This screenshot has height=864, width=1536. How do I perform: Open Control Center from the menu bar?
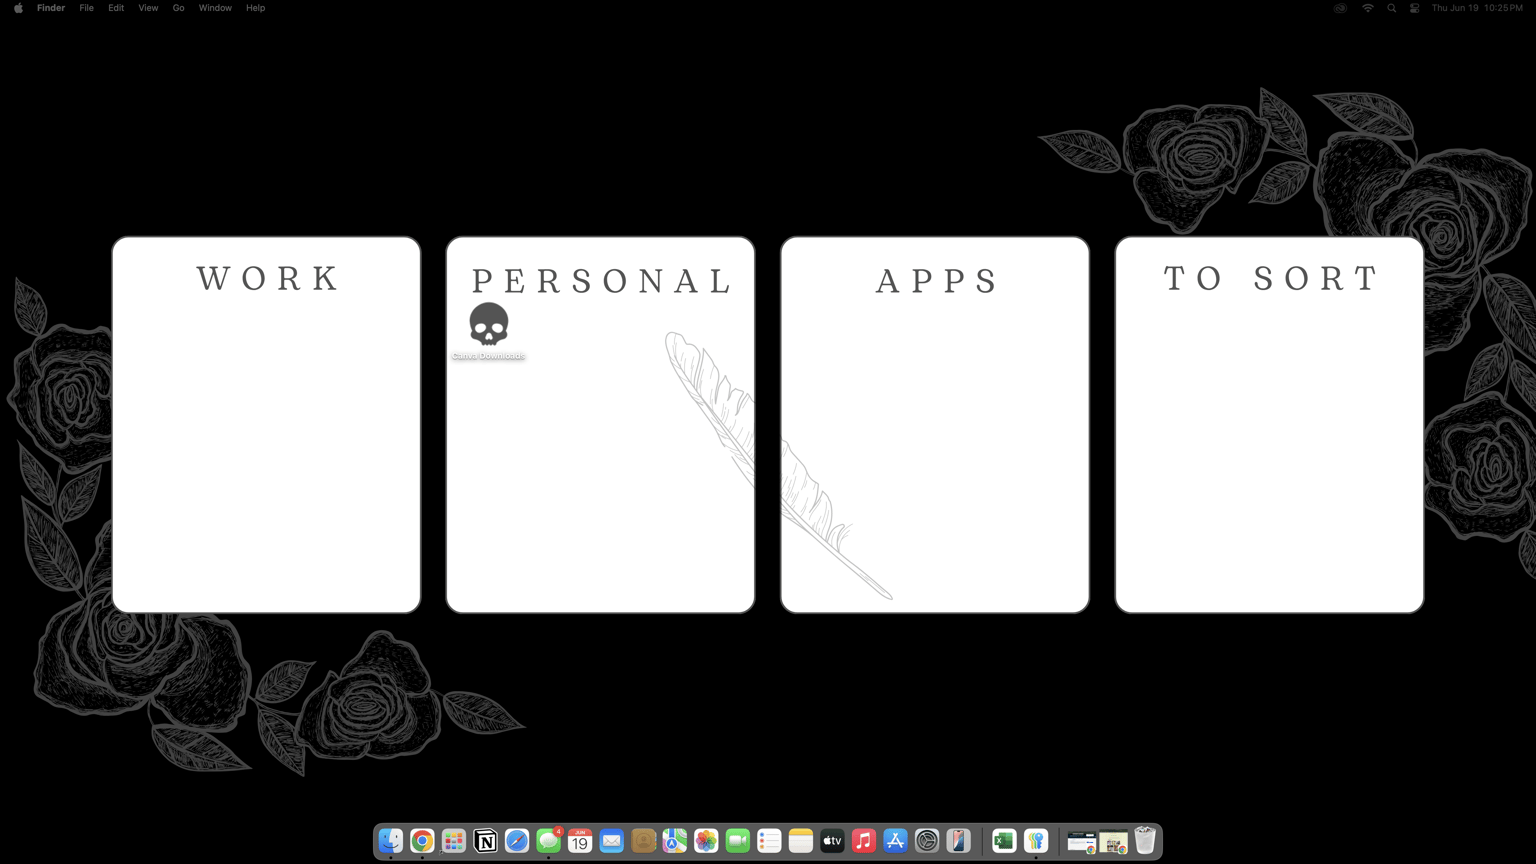coord(1414,8)
